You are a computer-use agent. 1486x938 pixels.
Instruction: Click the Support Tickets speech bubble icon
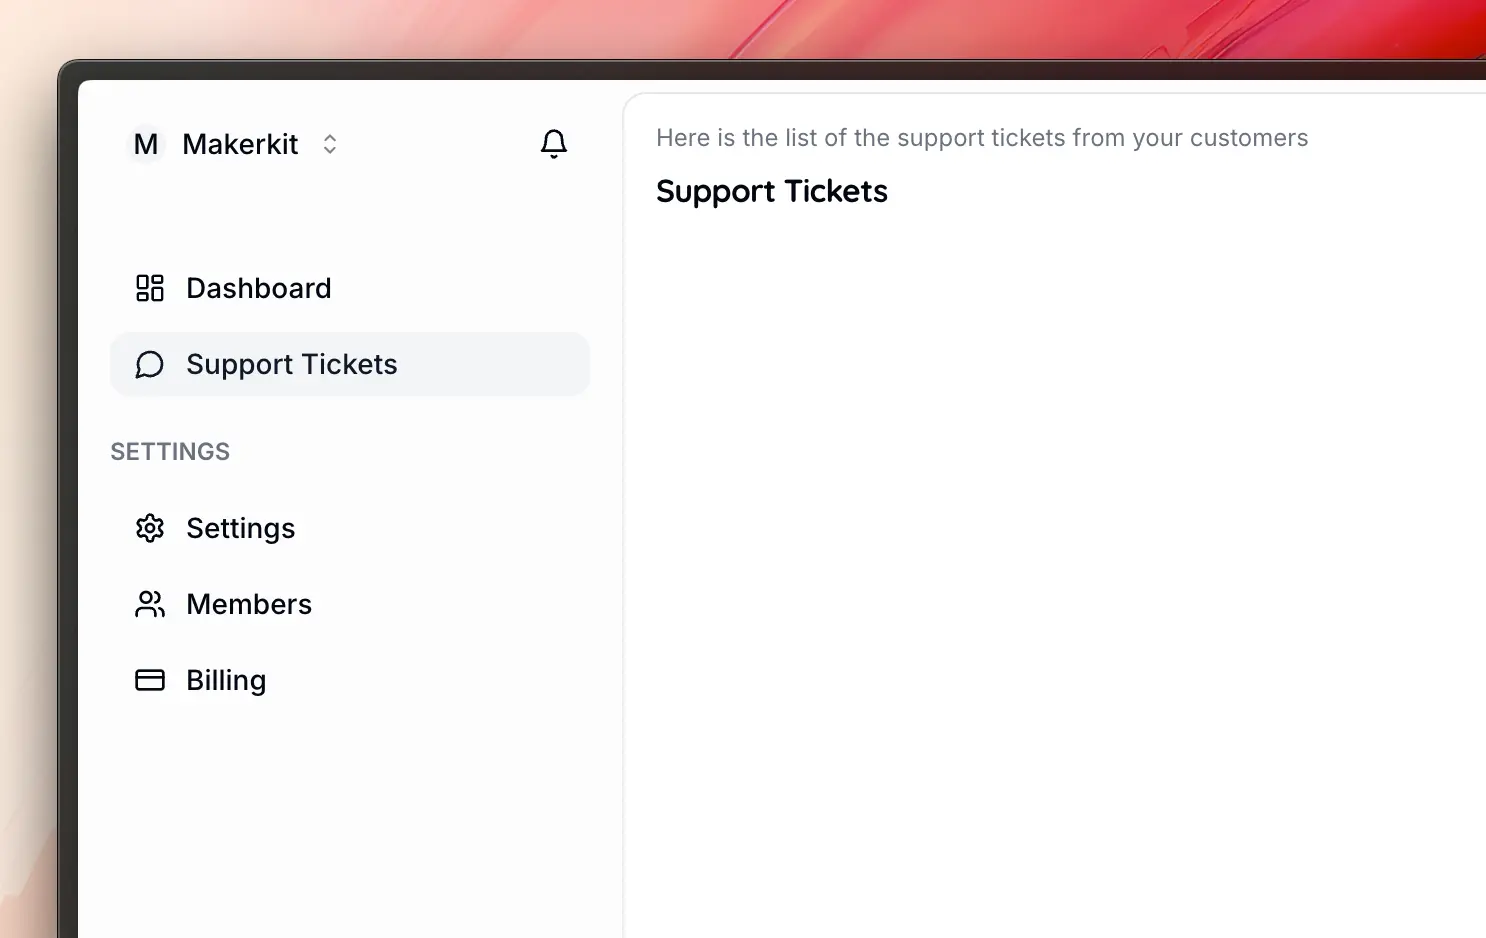click(x=150, y=364)
